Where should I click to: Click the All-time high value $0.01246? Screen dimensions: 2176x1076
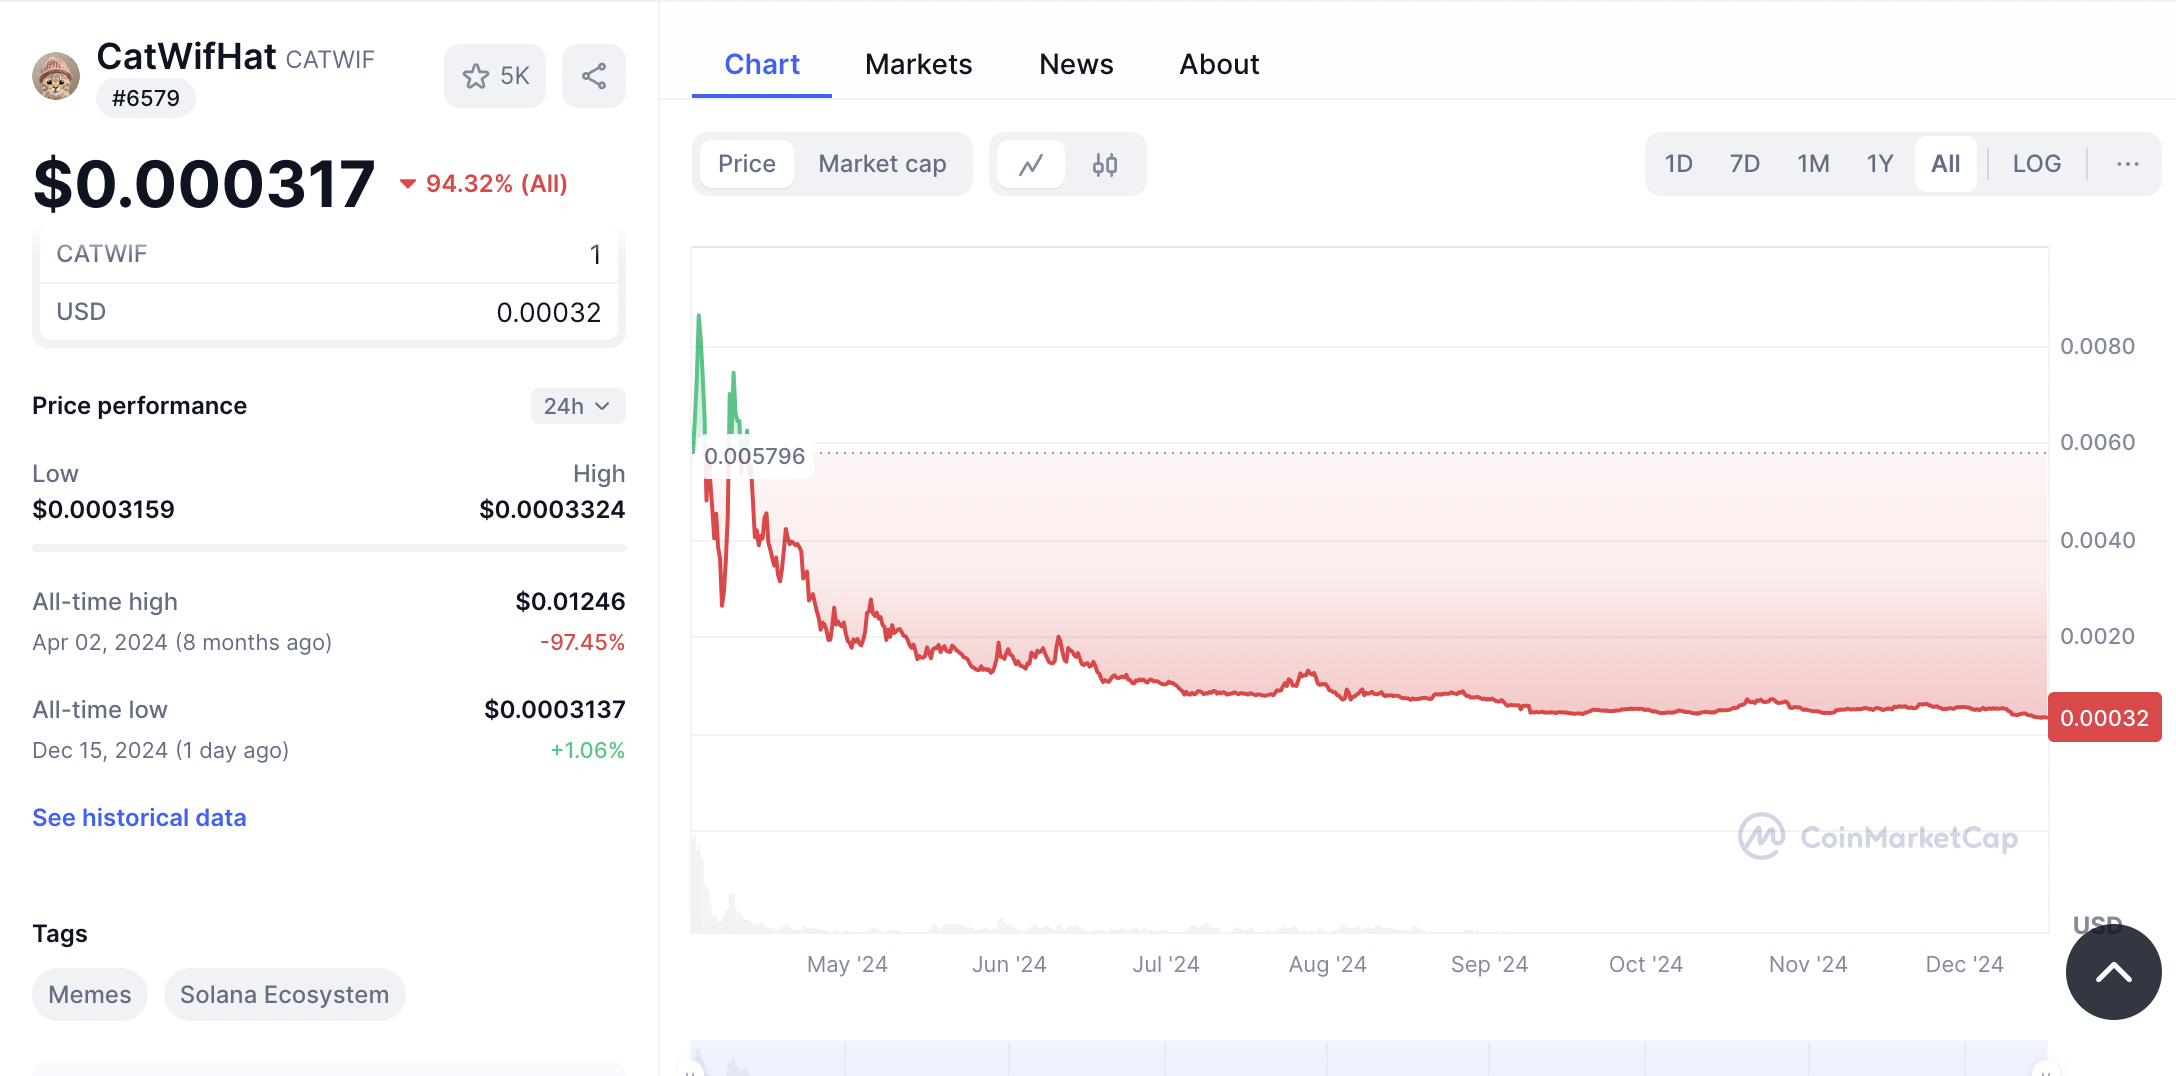[x=570, y=602]
